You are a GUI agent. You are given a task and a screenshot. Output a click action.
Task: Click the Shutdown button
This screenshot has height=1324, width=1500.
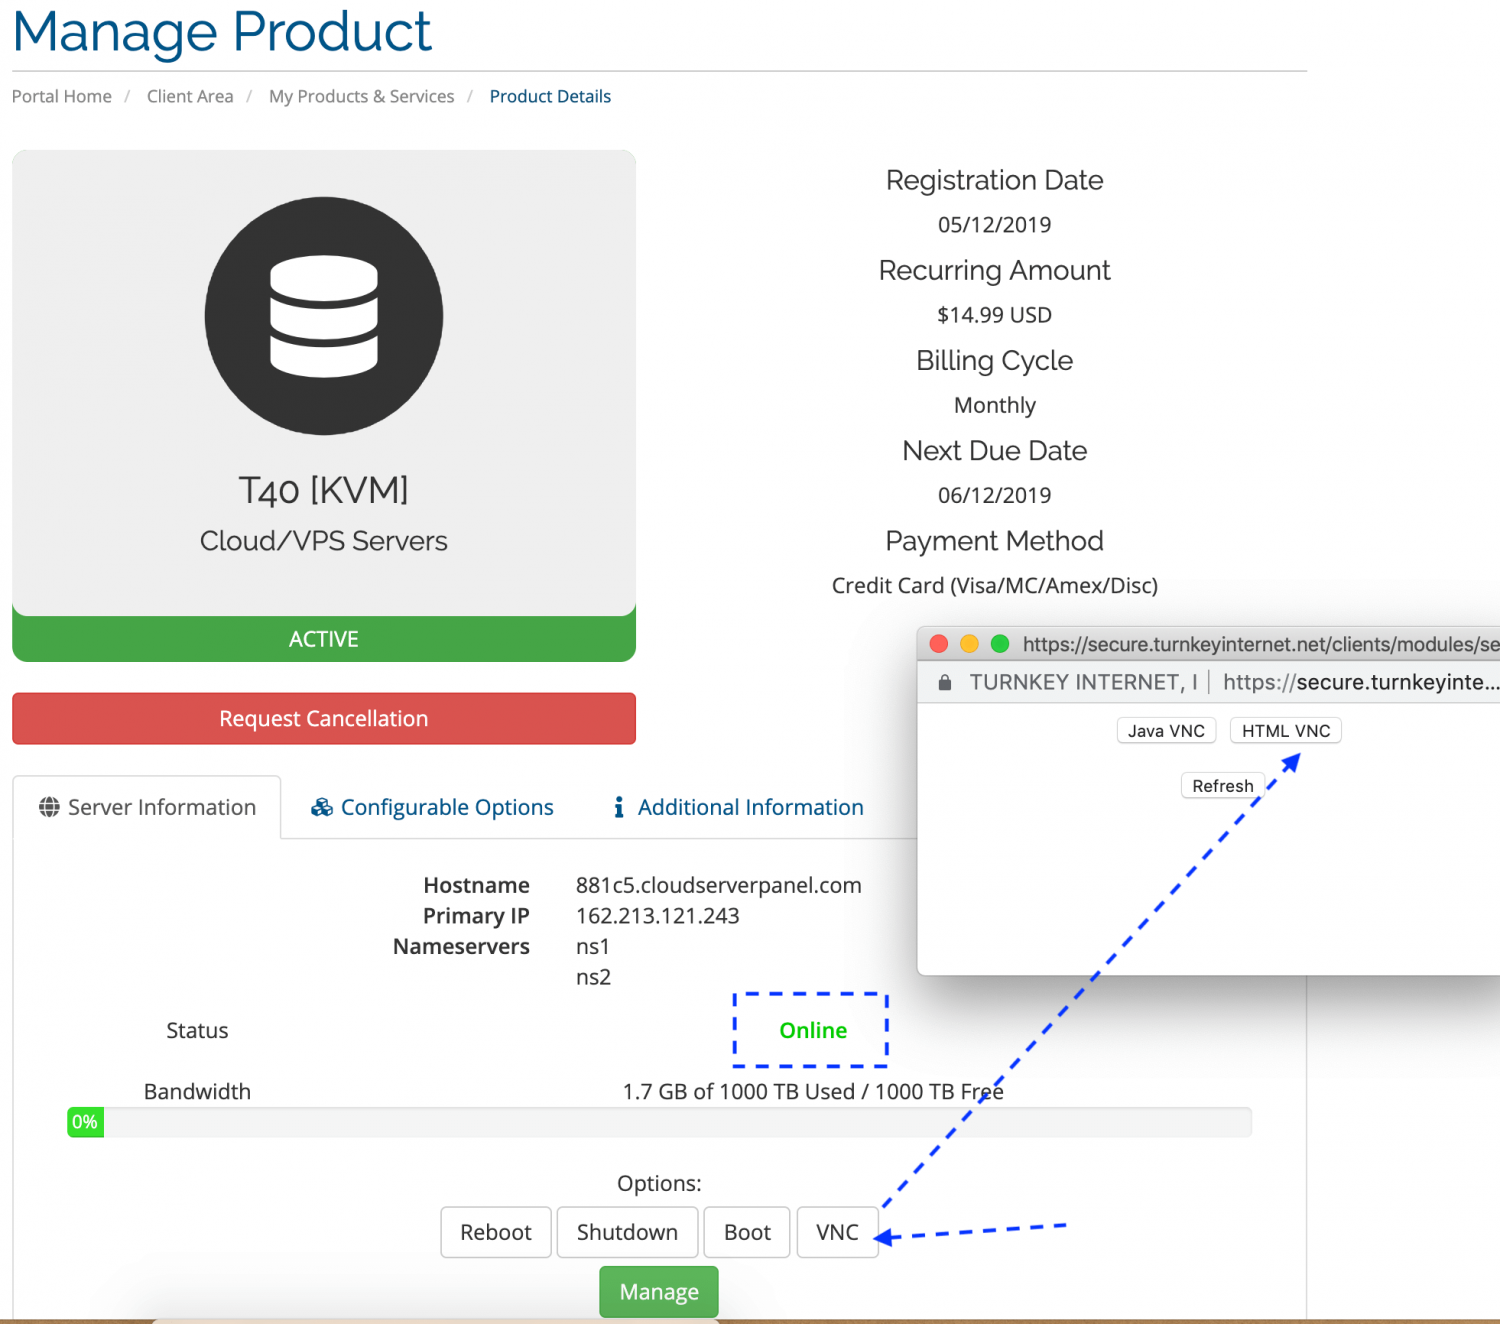pos(627,1232)
